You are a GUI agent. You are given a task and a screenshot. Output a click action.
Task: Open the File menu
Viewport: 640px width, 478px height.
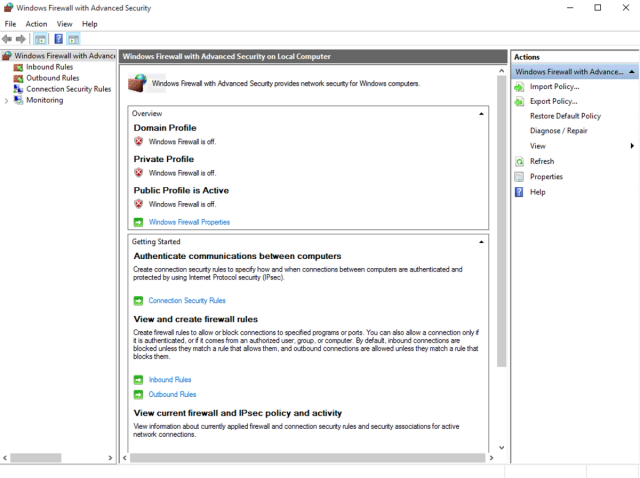tap(10, 24)
